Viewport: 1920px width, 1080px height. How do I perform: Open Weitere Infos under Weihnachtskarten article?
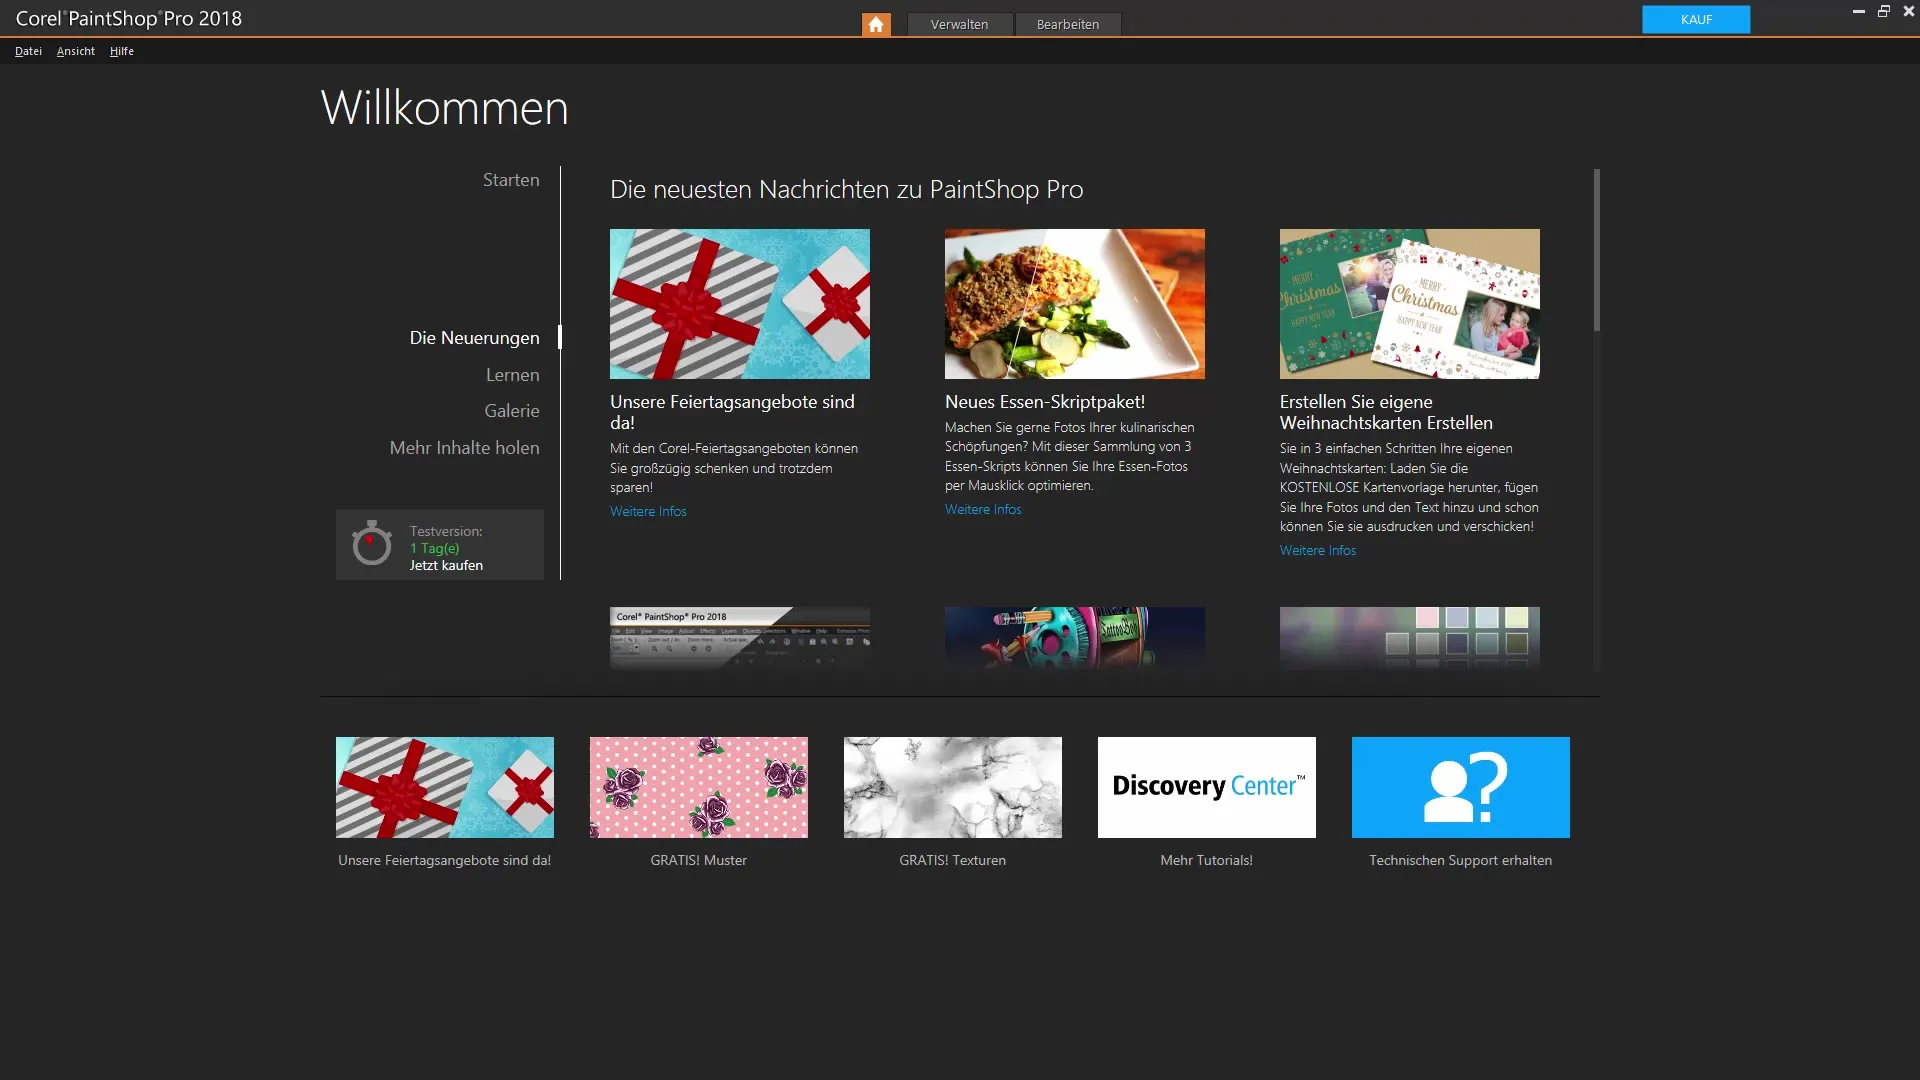1318,550
